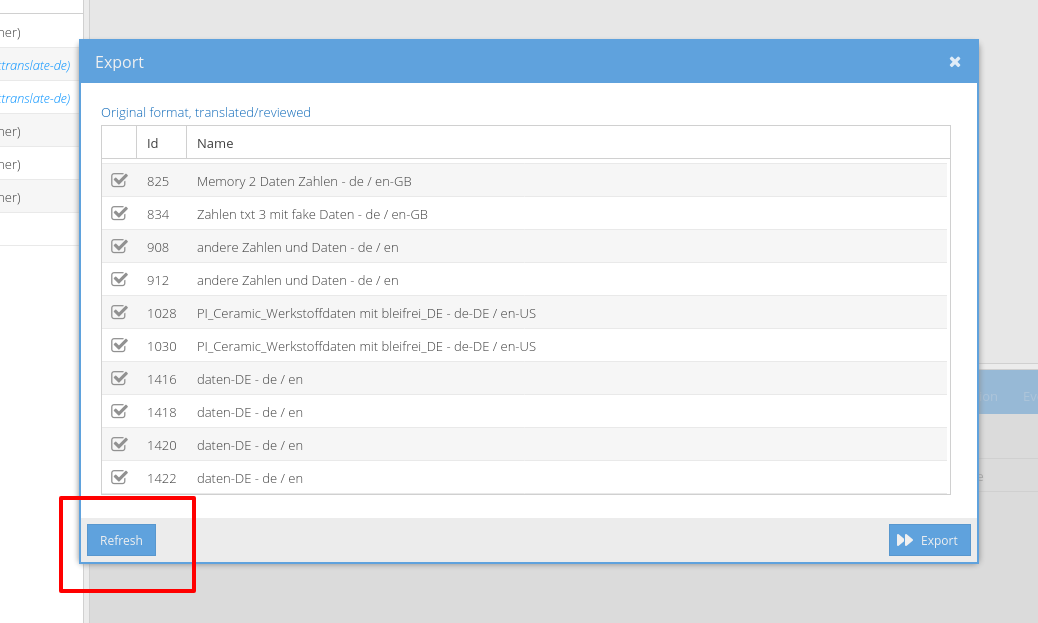Screen dimensions: 1038x623
Task: Select the 'Memory 2 Daten Zahlen' row
Action: tap(304, 182)
